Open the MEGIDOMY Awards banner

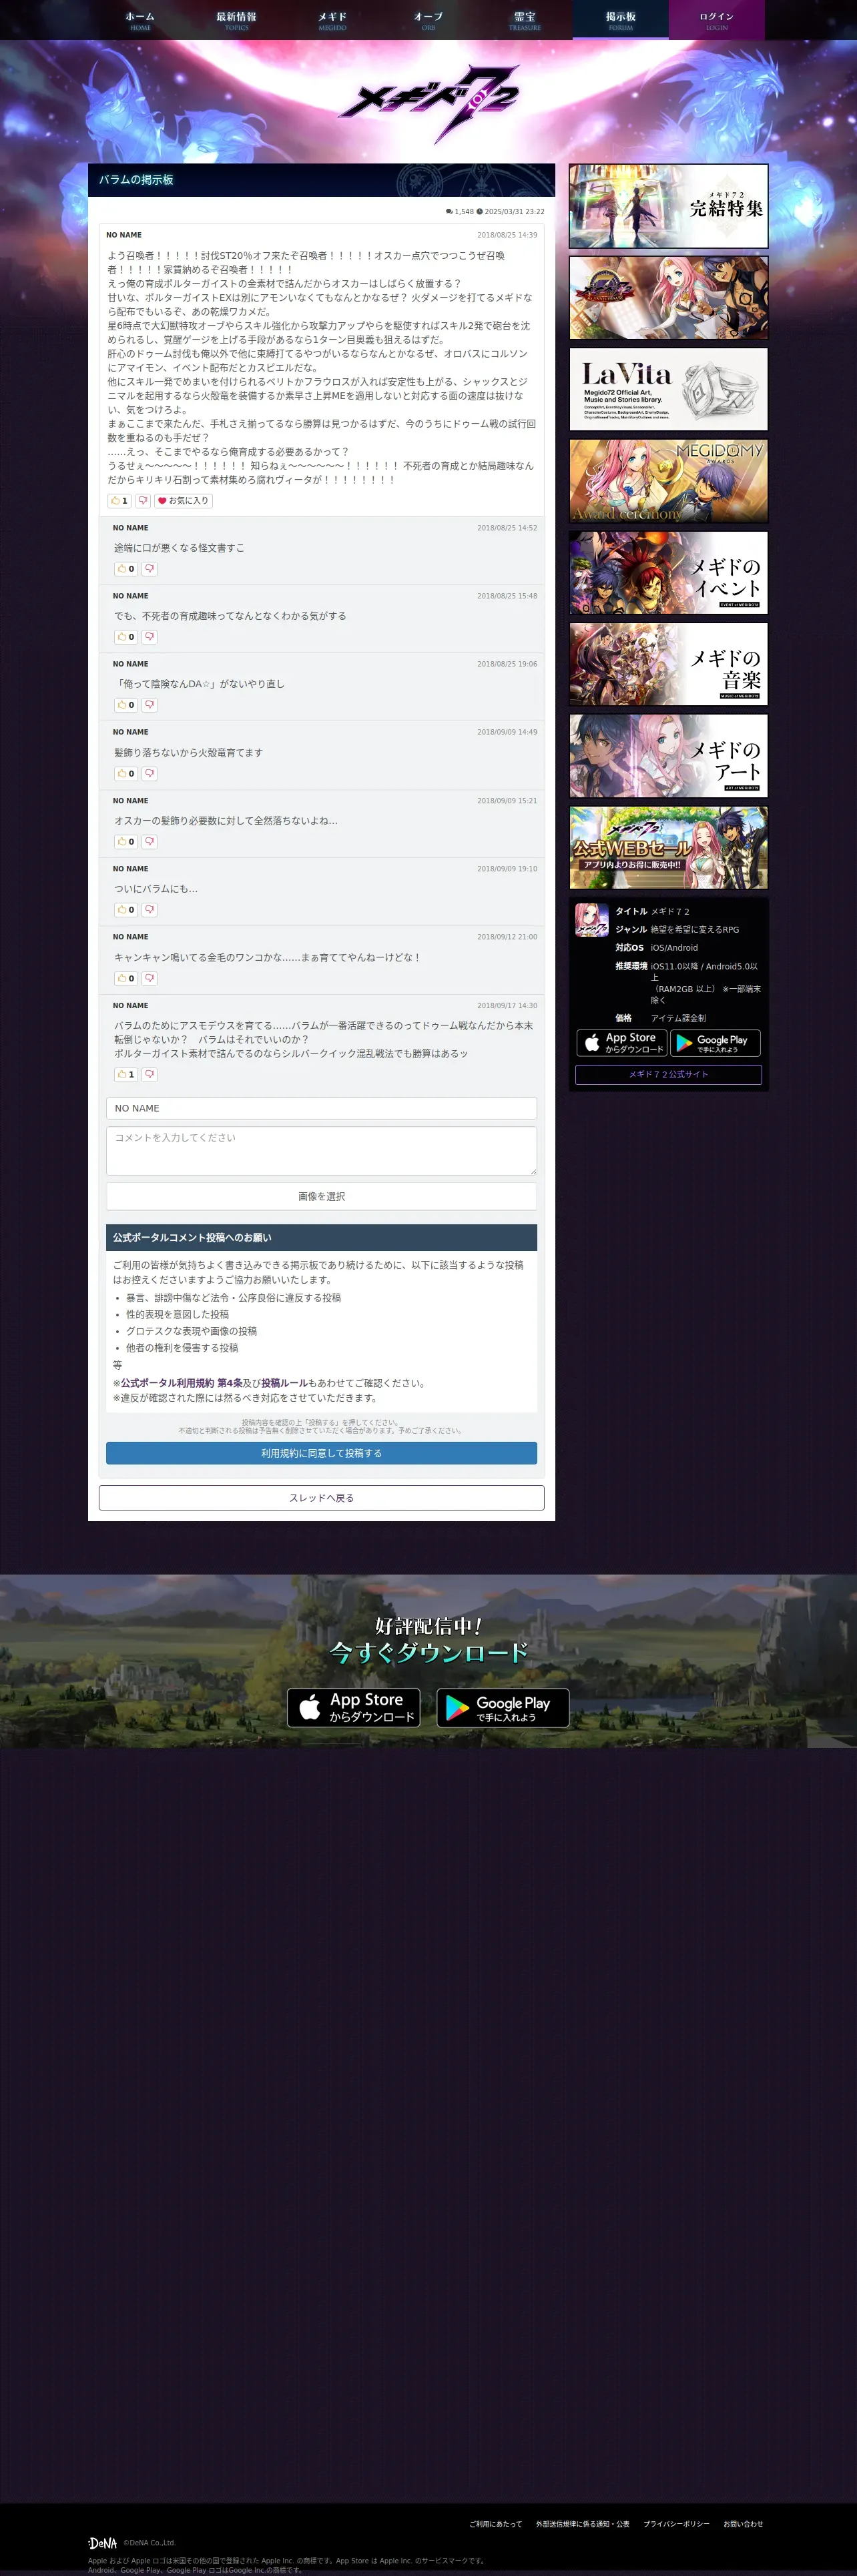pyautogui.click(x=668, y=481)
